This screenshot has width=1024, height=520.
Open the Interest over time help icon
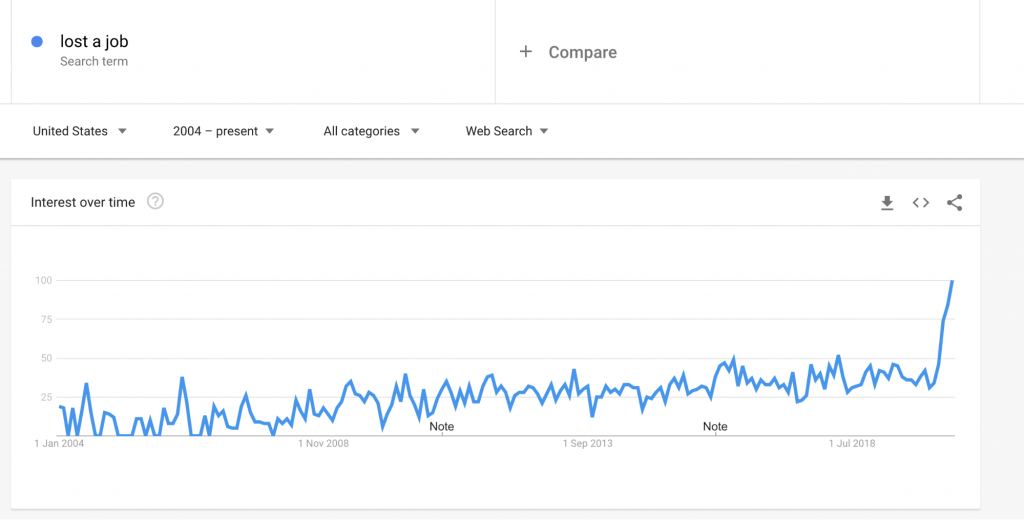[x=155, y=201]
